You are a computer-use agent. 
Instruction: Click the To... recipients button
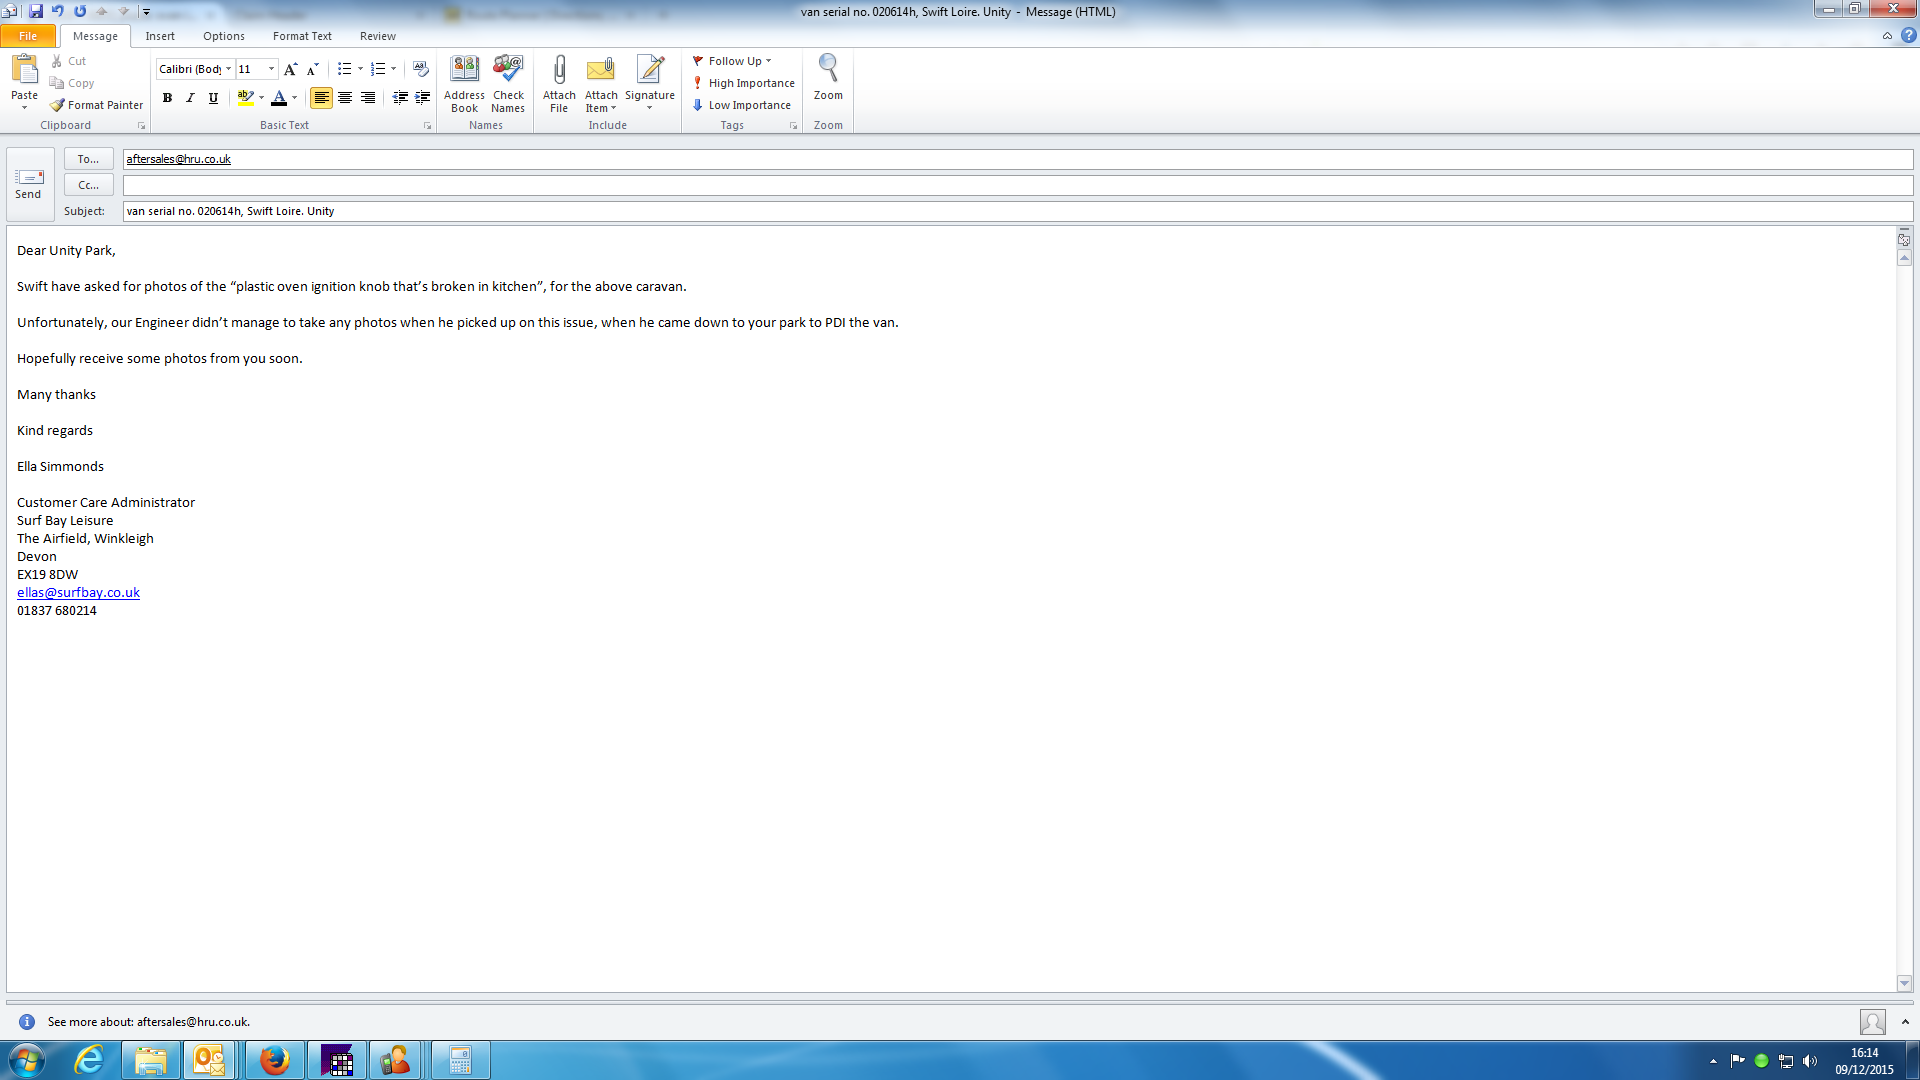(88, 159)
